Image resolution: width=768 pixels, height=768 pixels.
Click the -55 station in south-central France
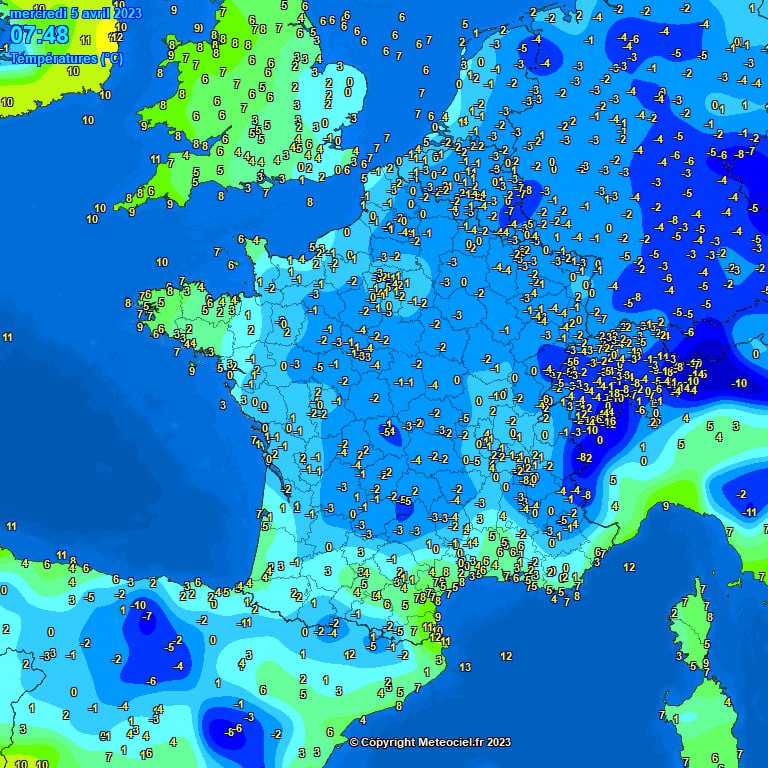[404, 499]
